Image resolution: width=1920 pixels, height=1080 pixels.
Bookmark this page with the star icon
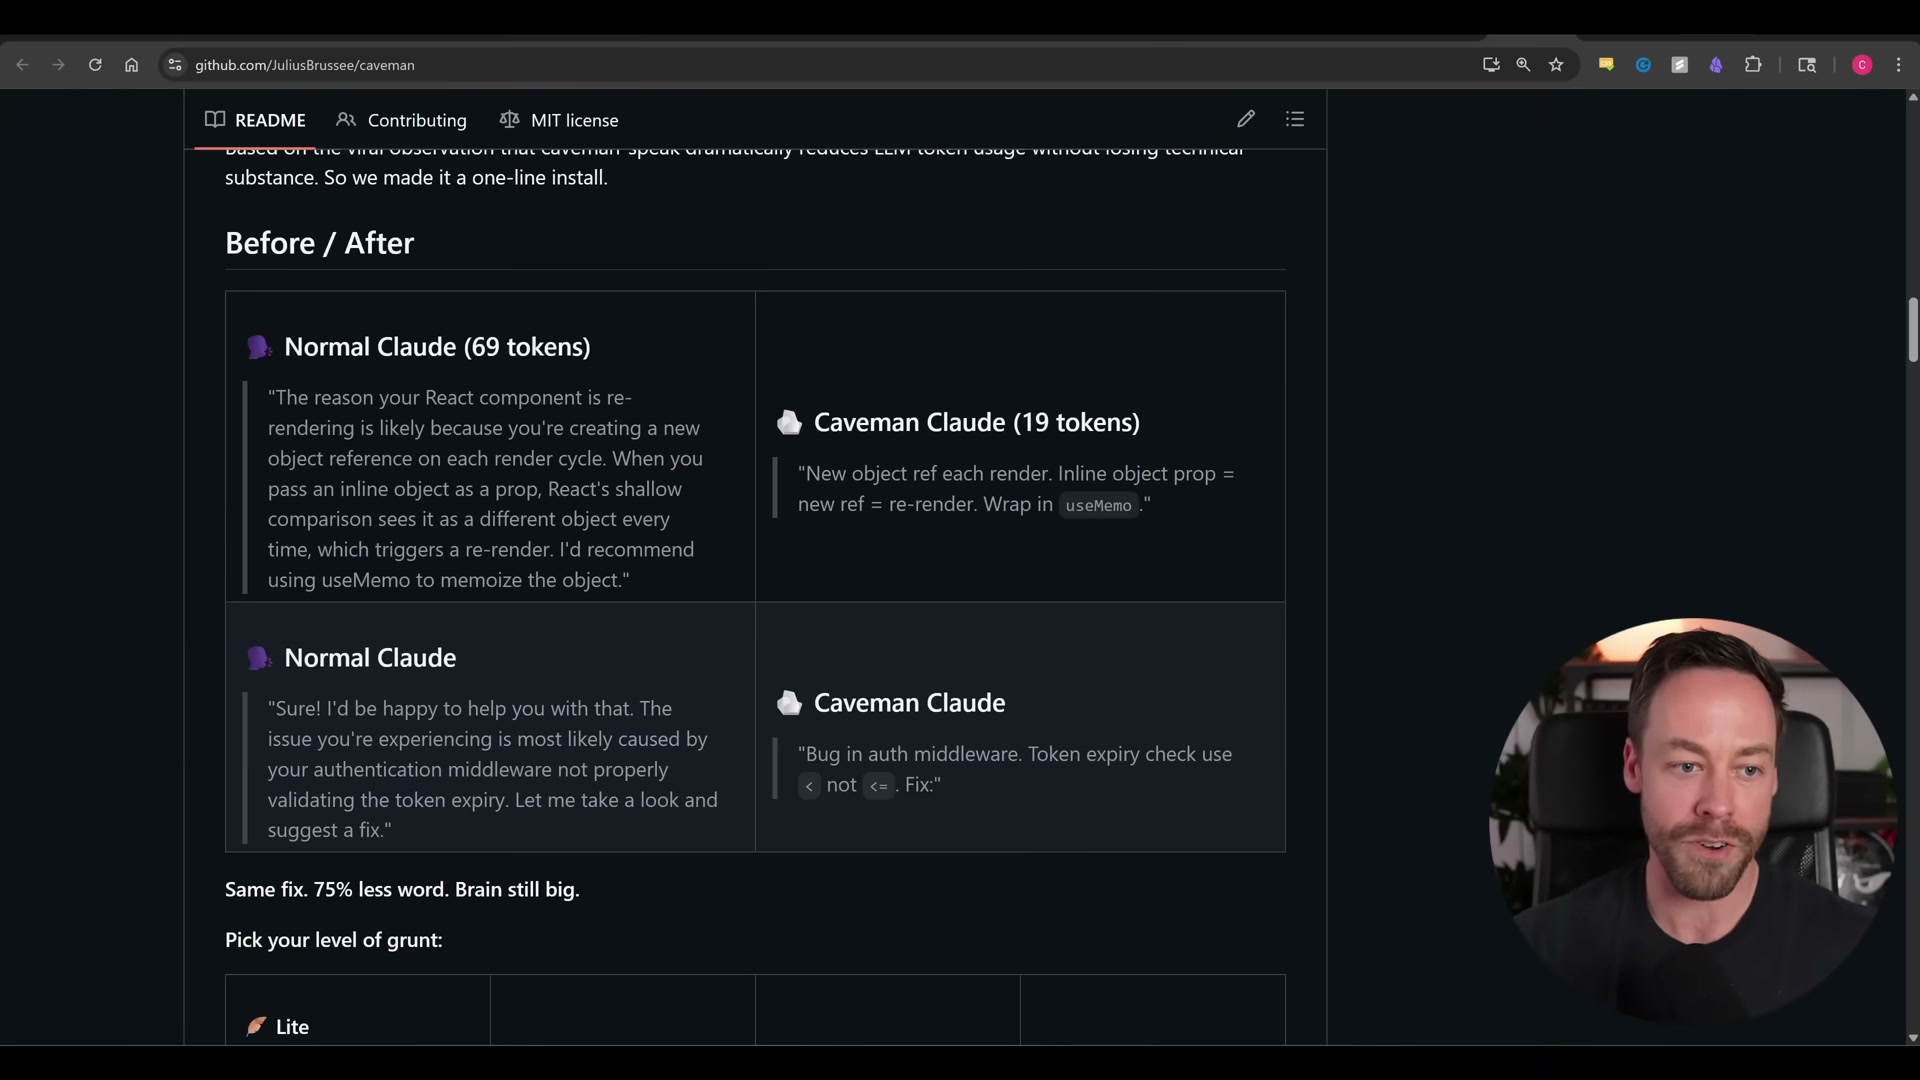(1556, 65)
